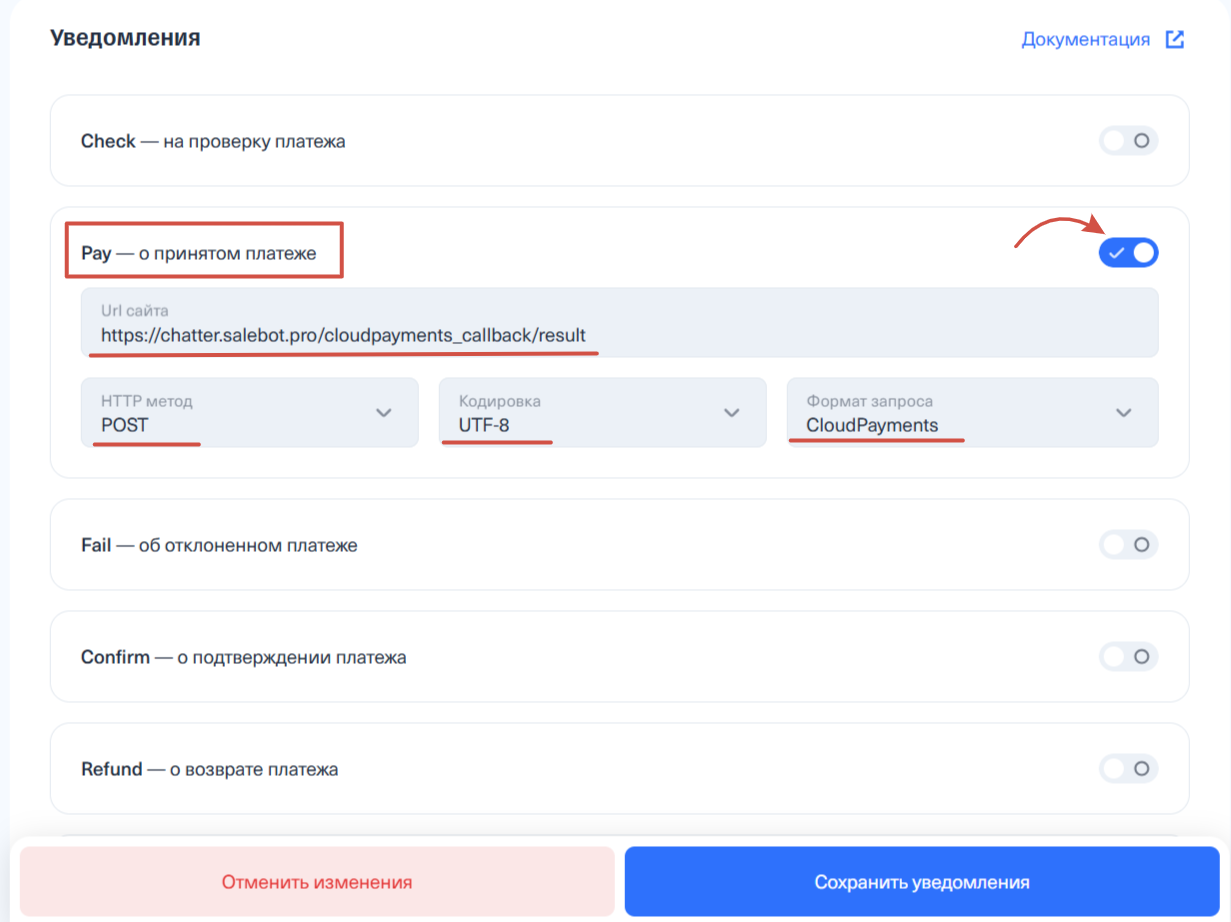Disable the Pay notification toggle
The height and width of the screenshot is (922, 1231).
1129,253
